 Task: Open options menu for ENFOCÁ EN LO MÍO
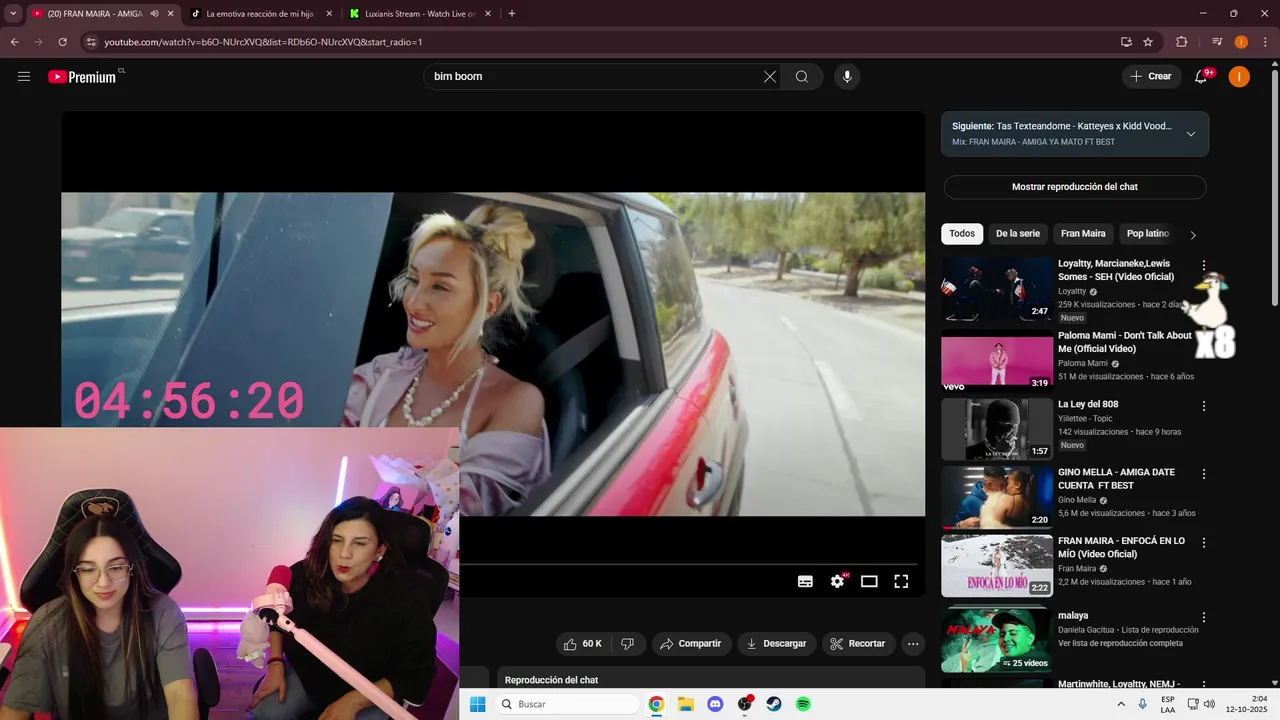tap(1204, 543)
